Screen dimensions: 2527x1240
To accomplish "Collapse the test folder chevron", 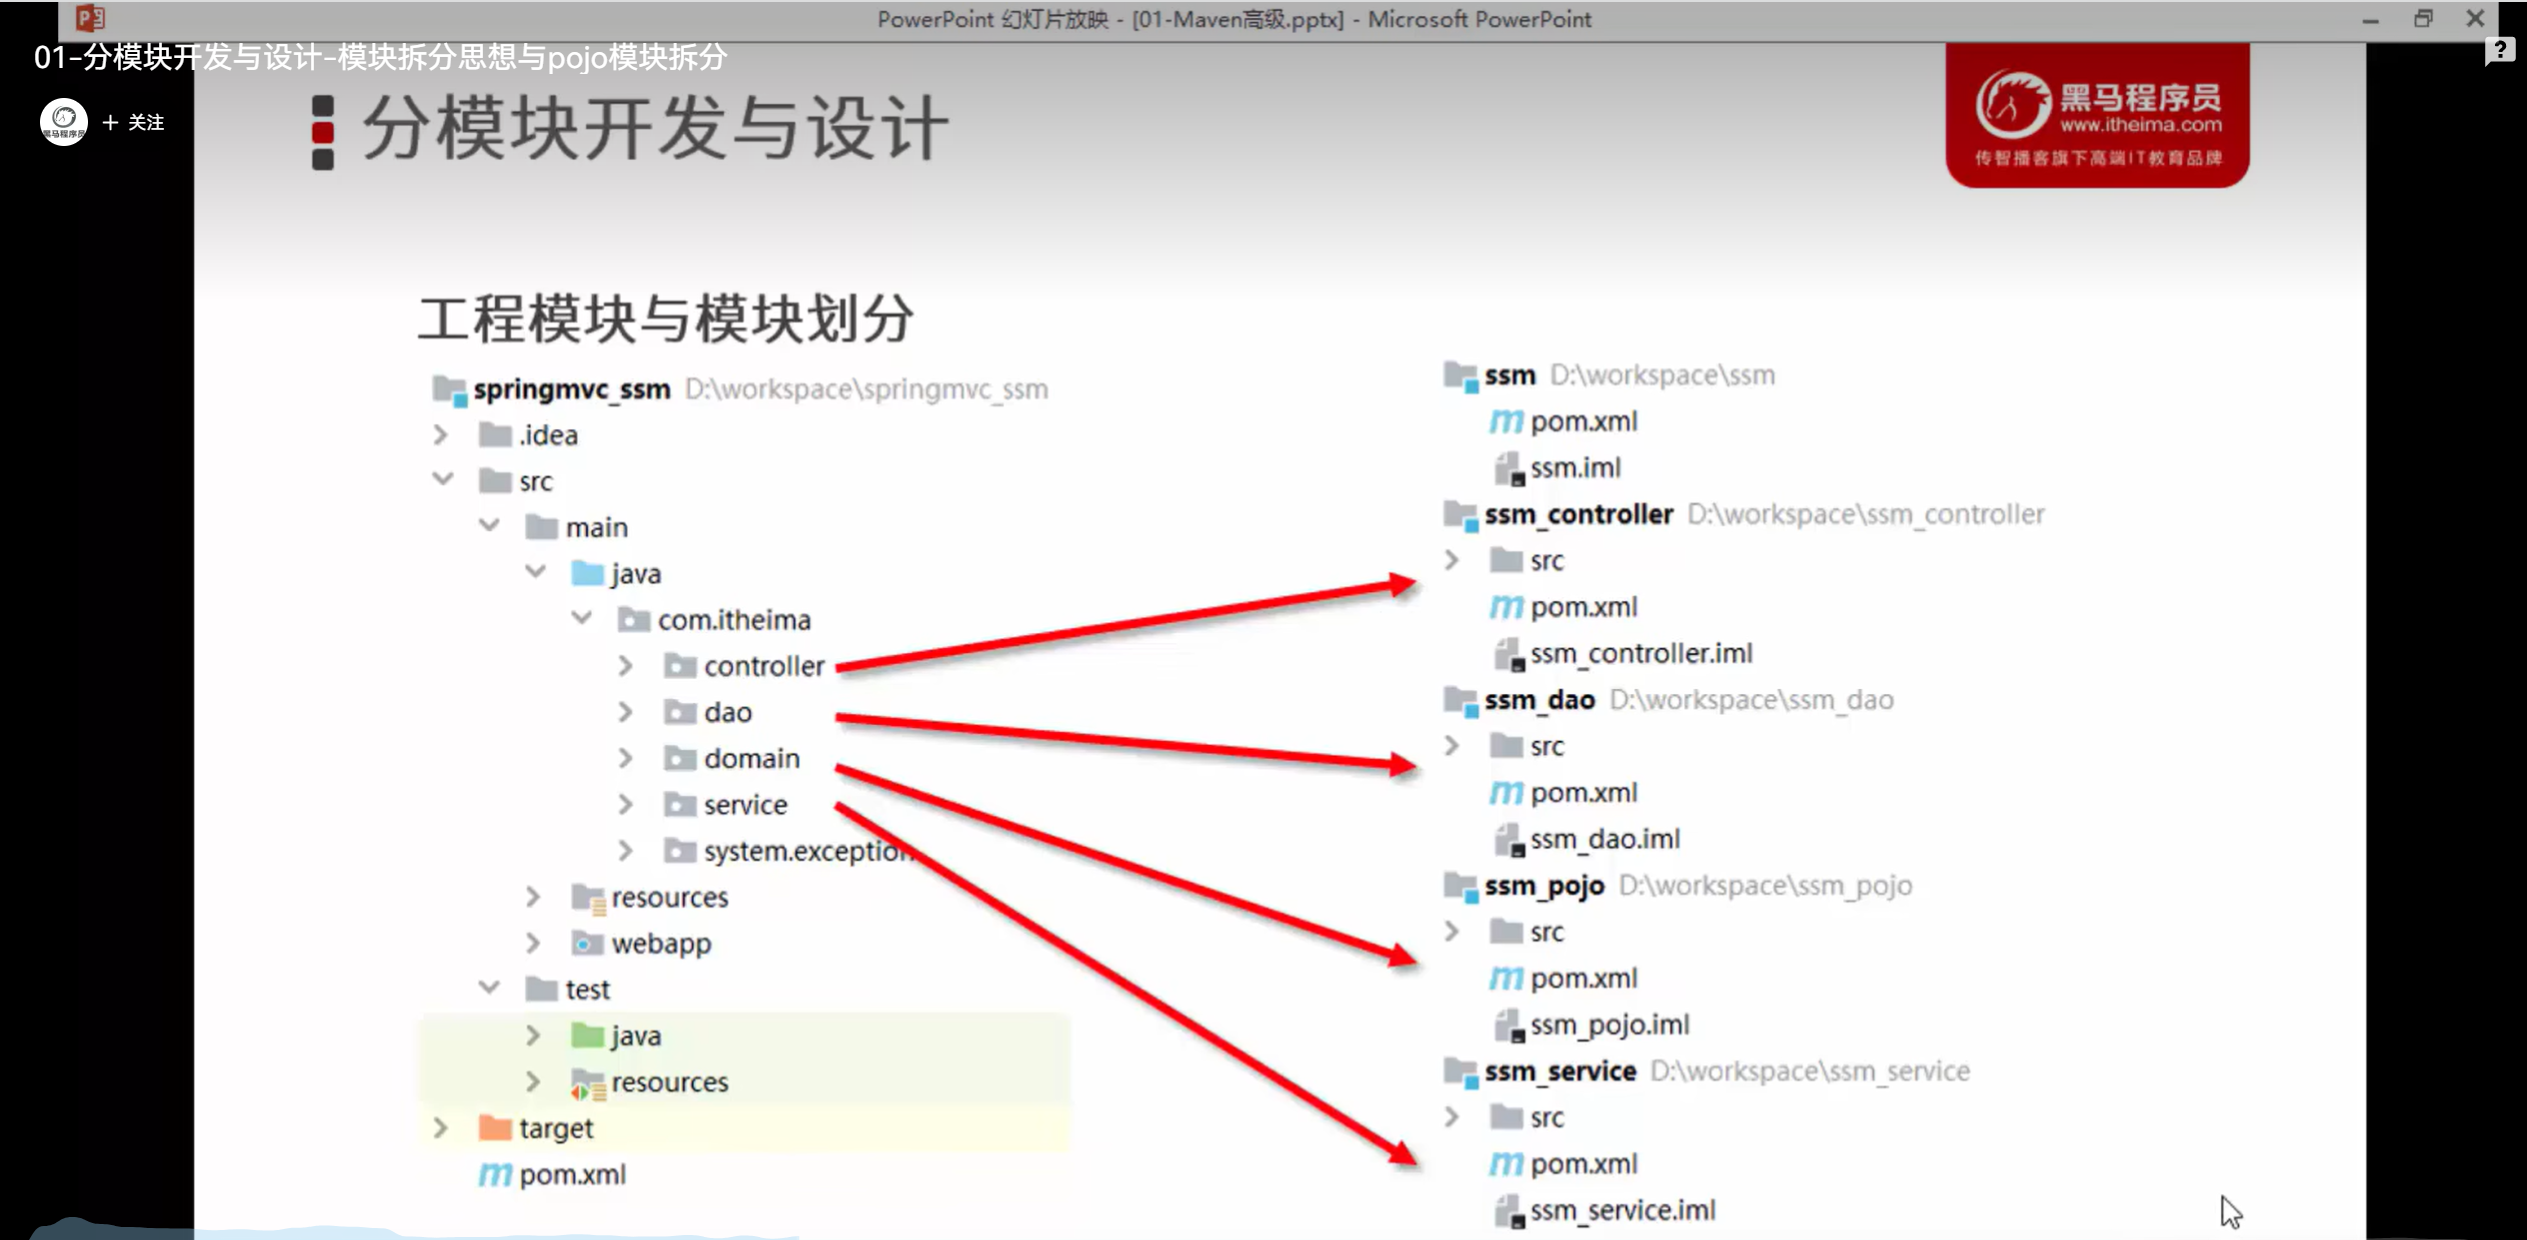I will point(489,988).
